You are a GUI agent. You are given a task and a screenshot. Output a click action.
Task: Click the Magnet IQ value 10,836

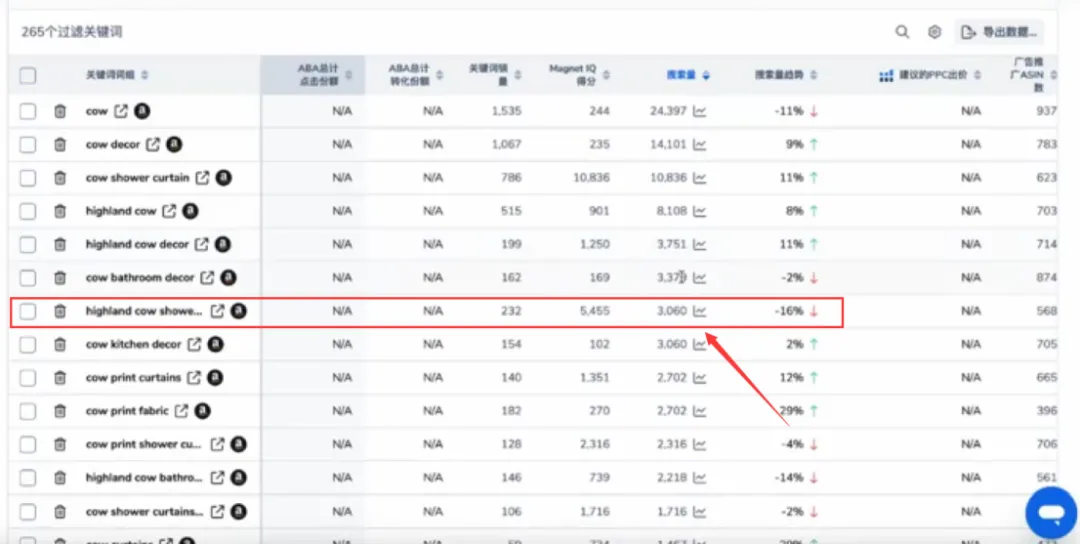point(591,178)
